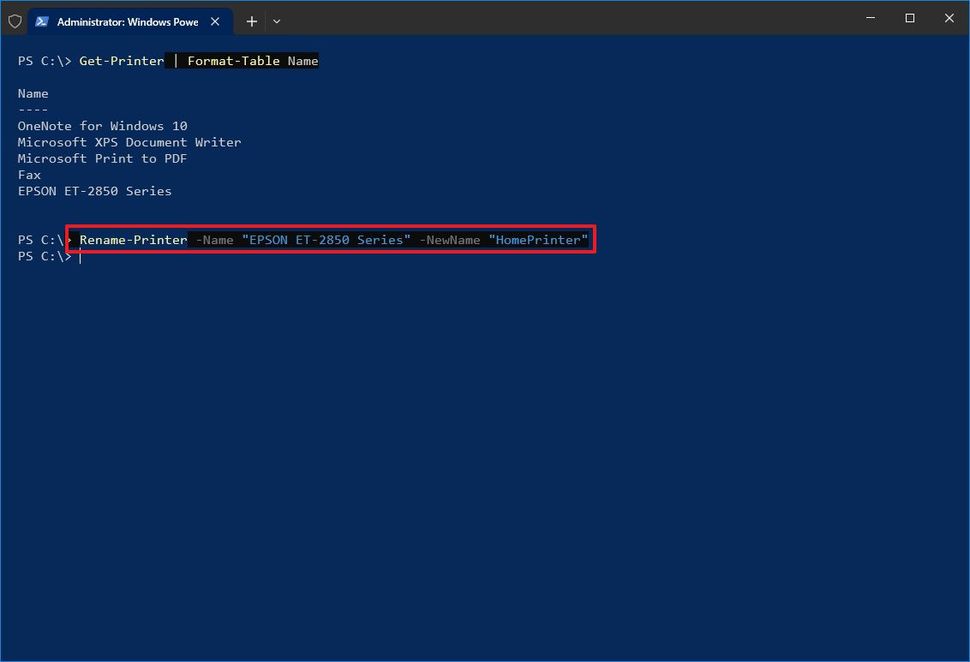Select the Administrator: Windows PowerShell tab
The height and width of the screenshot is (662, 970).
click(125, 21)
